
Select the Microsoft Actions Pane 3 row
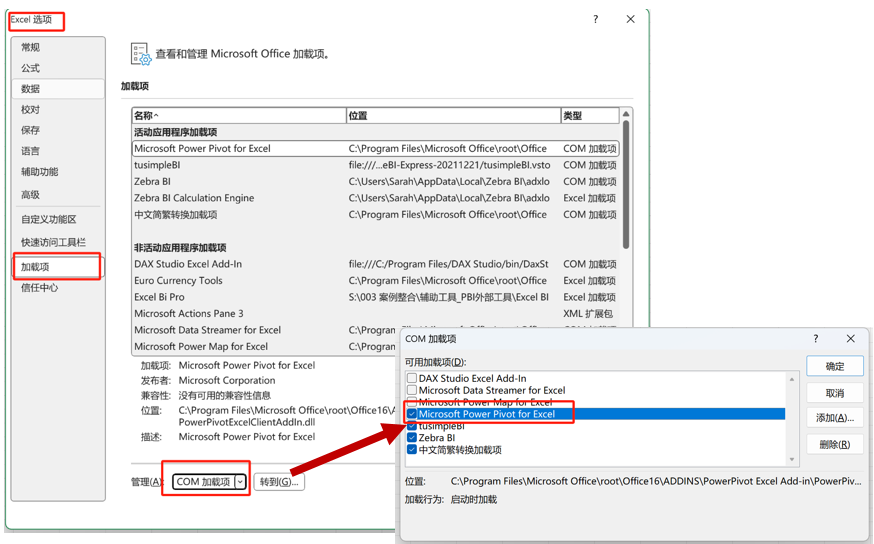375,313
